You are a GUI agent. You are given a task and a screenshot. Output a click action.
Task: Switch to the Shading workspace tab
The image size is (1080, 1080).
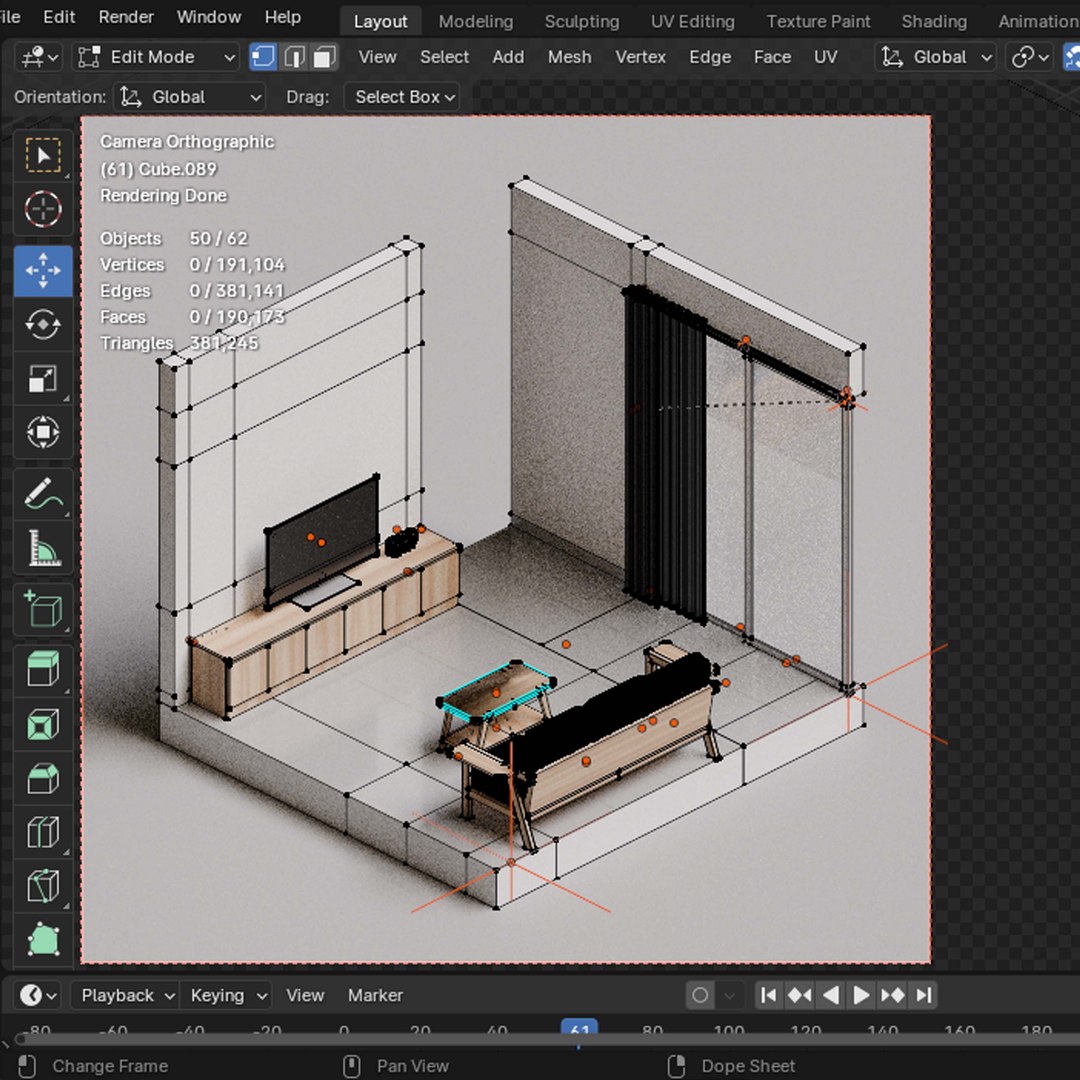pos(934,21)
